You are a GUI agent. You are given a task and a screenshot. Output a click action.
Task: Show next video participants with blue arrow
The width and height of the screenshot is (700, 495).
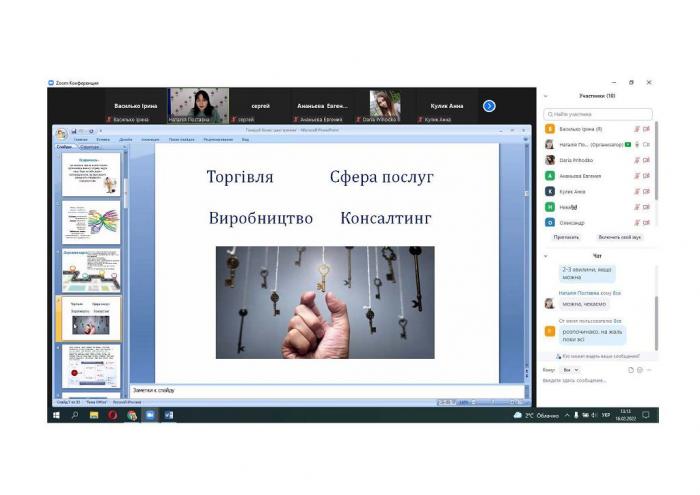[x=489, y=106]
